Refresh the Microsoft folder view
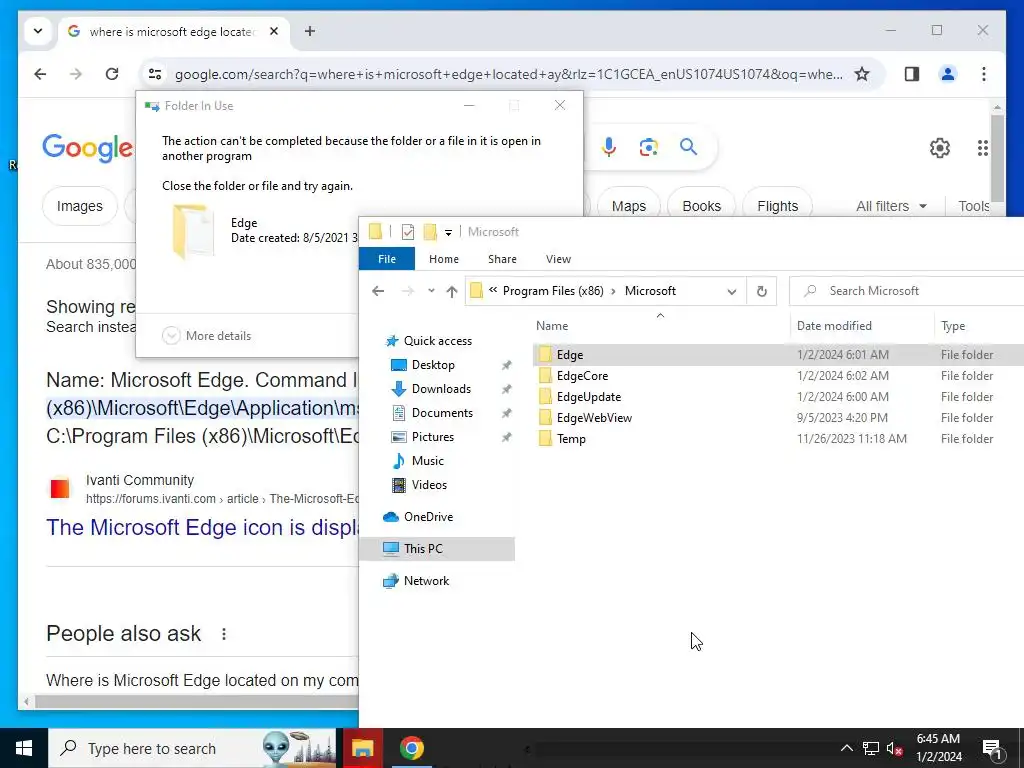1024x768 pixels. [761, 291]
